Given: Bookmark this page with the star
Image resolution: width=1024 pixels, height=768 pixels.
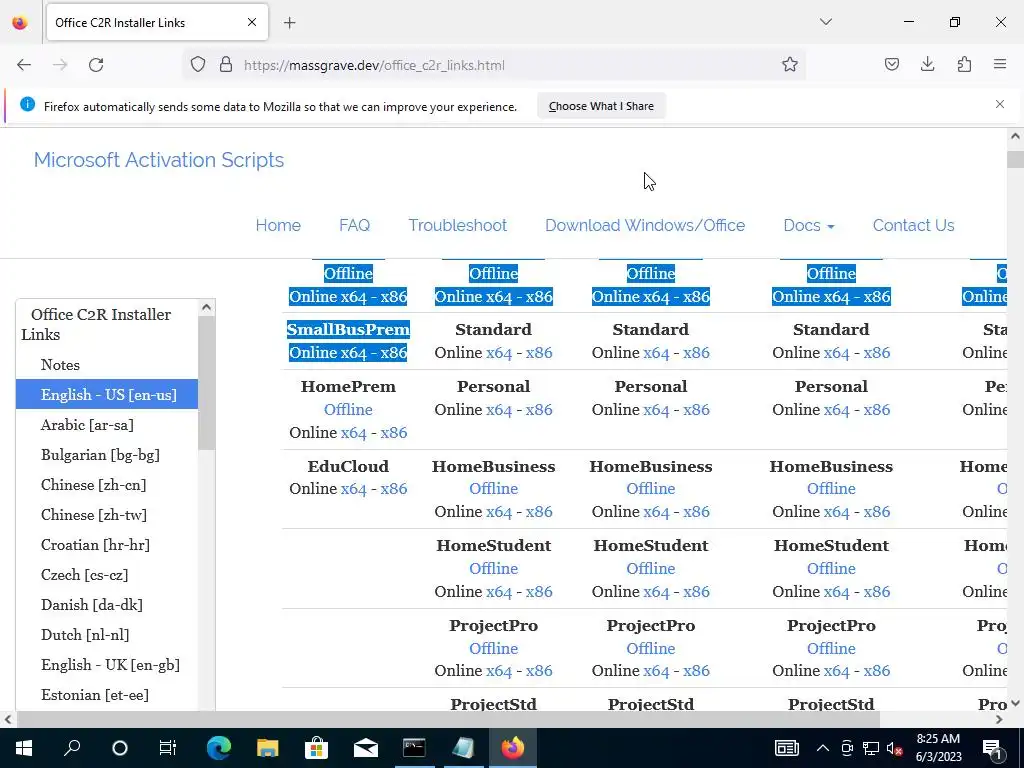Looking at the screenshot, I should pos(790,65).
